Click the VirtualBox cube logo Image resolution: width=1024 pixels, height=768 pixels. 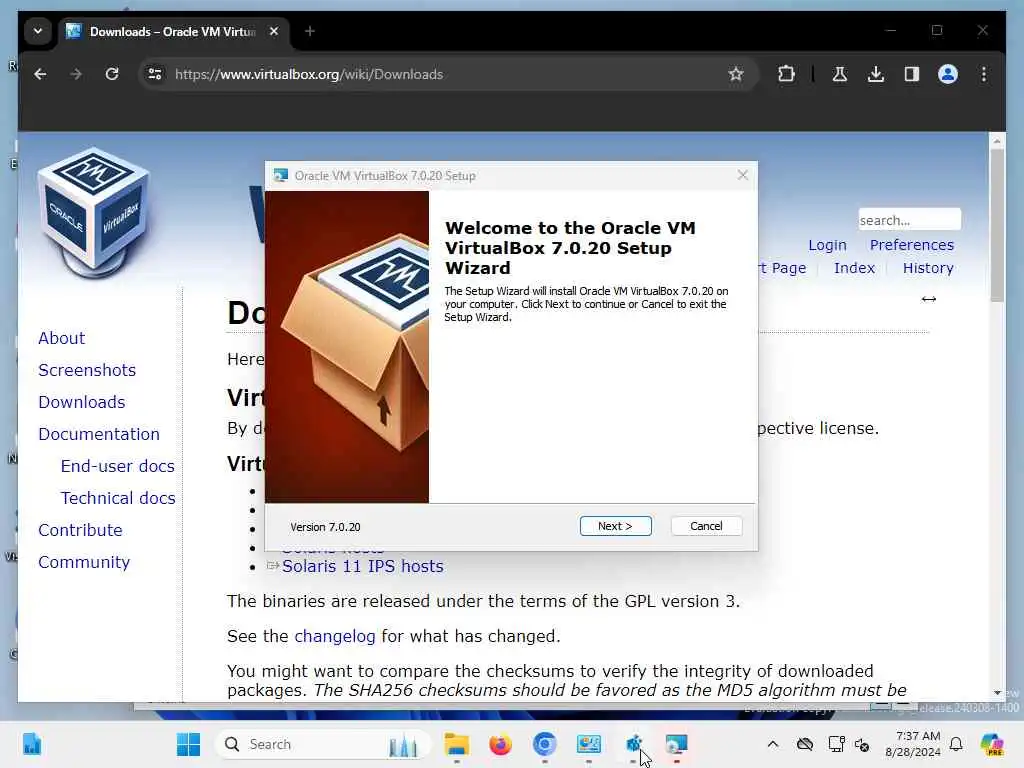click(x=94, y=212)
